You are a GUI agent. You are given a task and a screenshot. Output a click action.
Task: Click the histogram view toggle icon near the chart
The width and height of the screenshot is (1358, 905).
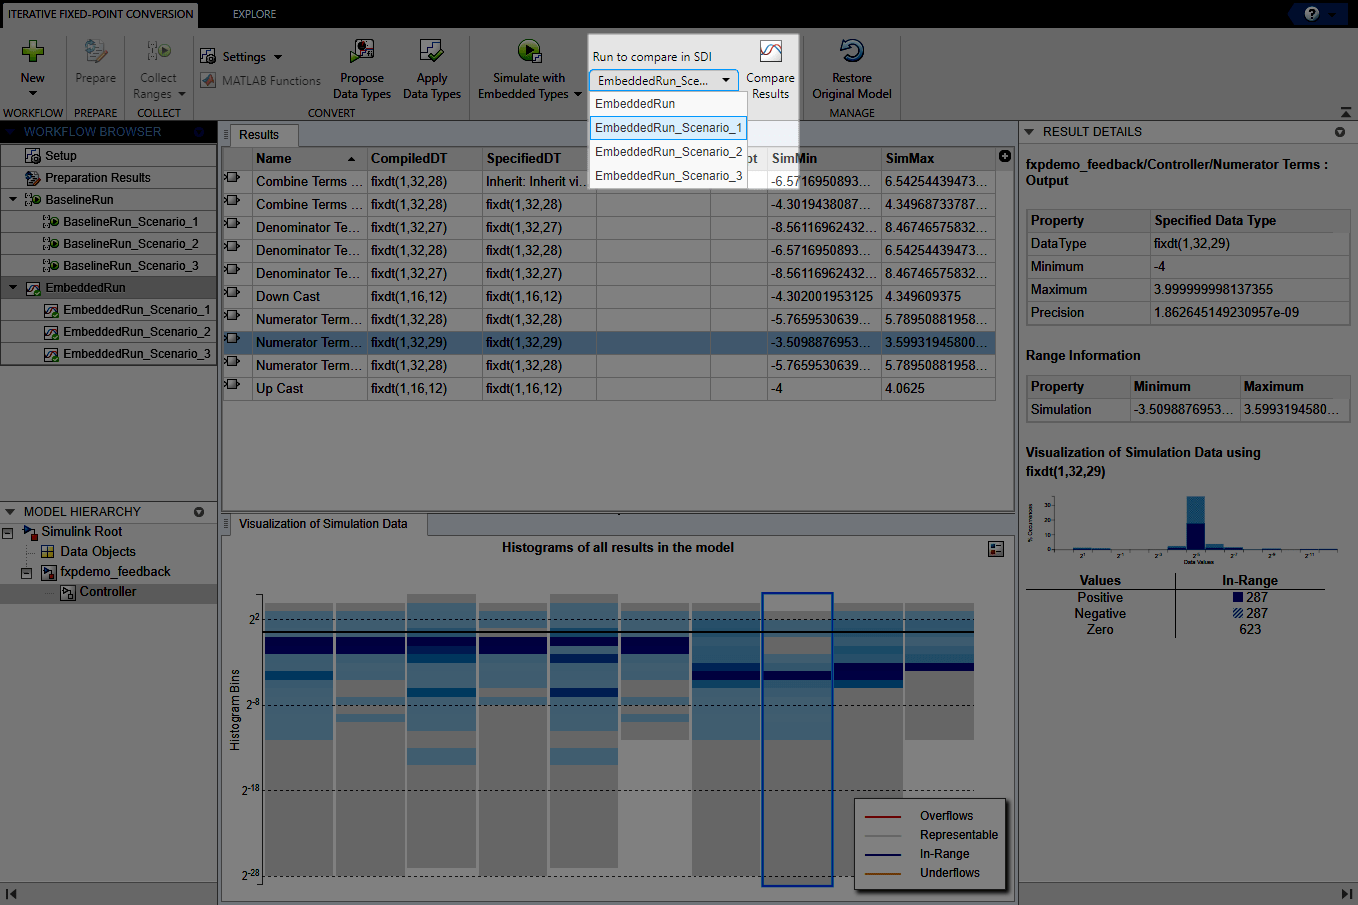[x=995, y=548]
